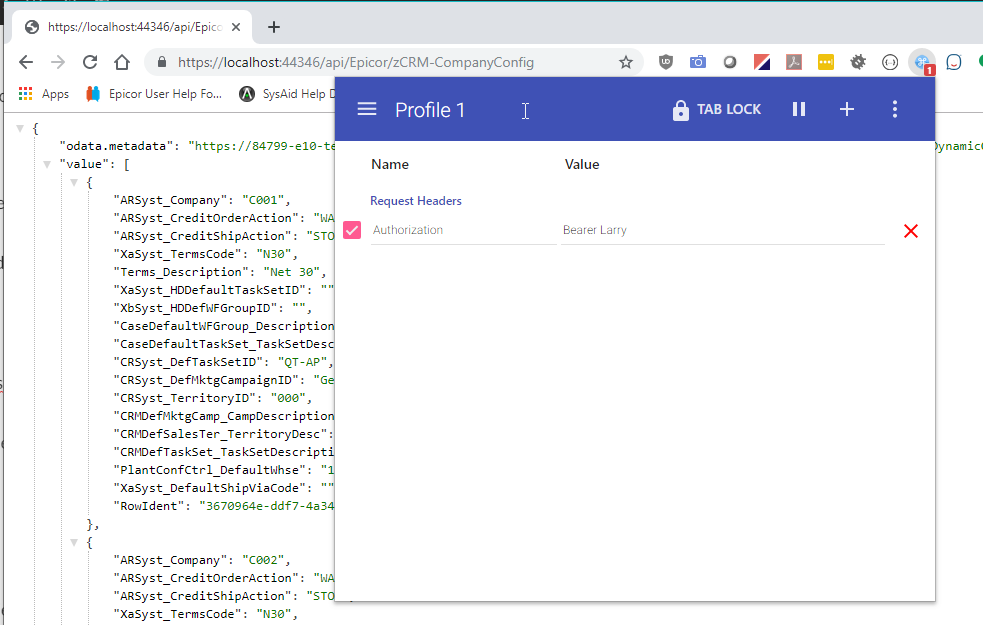Screen dimensions: 983x625
Task: Click the RowIdent GUID value
Action: point(267,506)
